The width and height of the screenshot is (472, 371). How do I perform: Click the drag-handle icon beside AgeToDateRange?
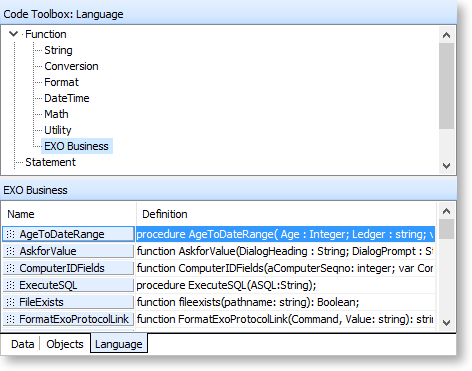tap(10, 234)
